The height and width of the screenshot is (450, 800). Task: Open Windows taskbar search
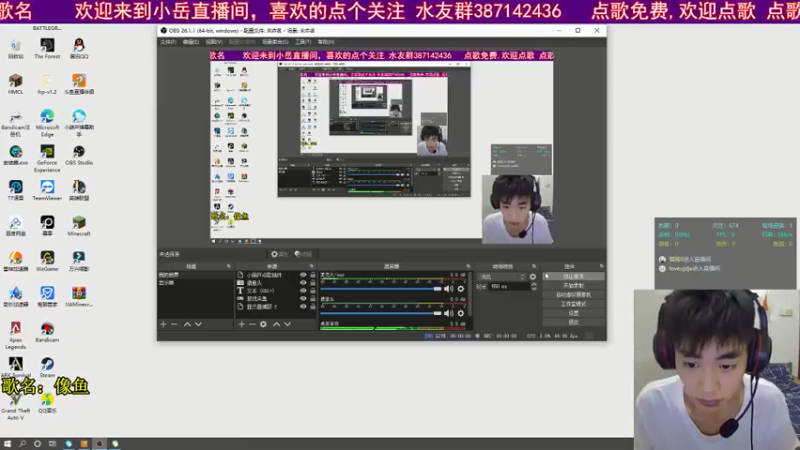point(22,444)
